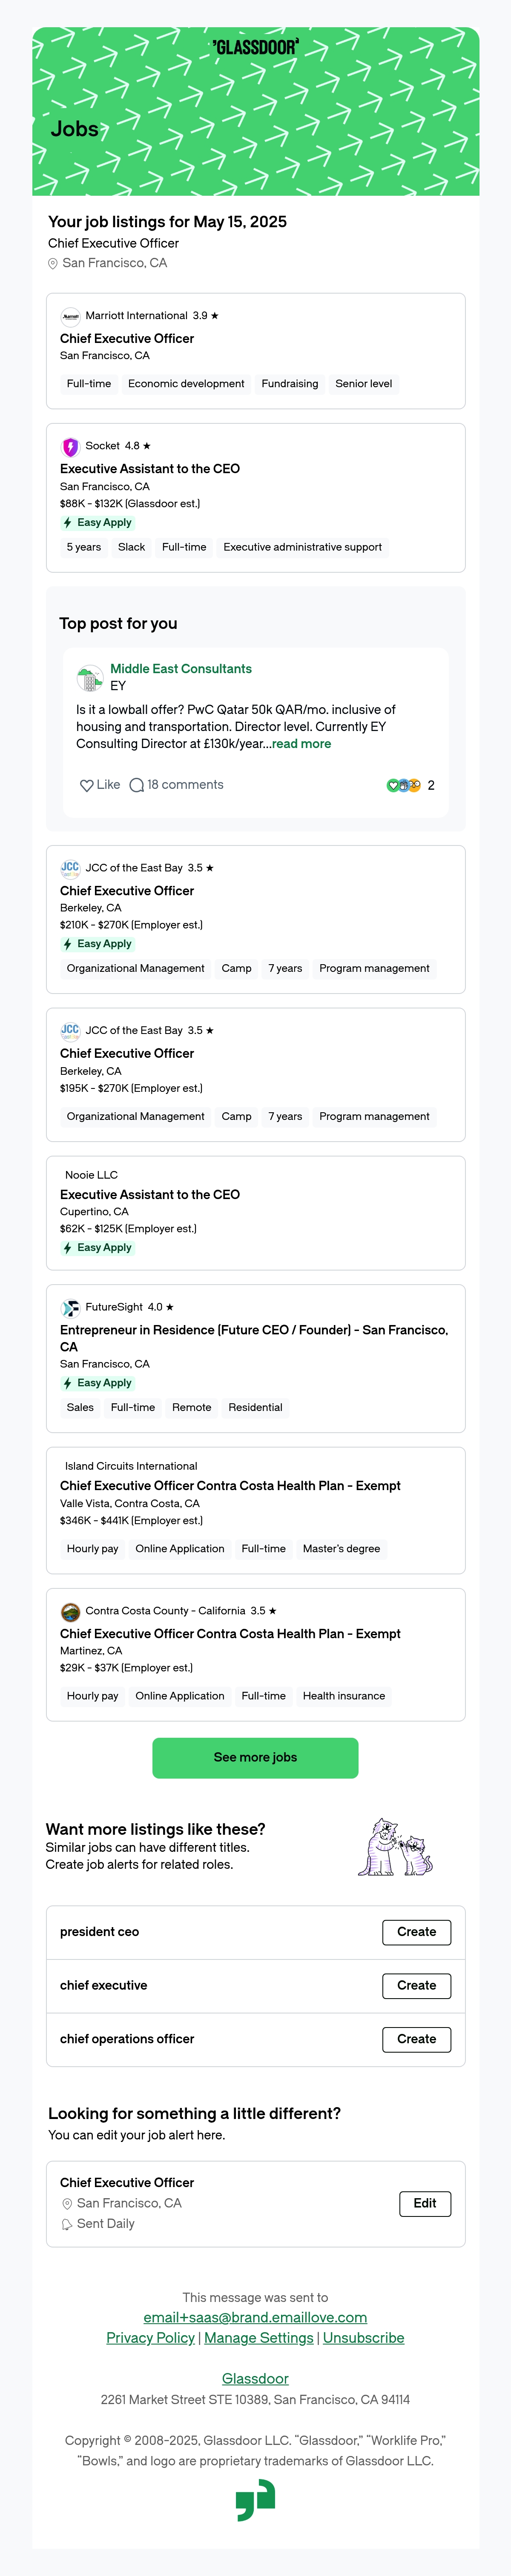Open the Entrepreneur in Residence job listing
This screenshot has height=2576, width=511.
click(254, 1338)
